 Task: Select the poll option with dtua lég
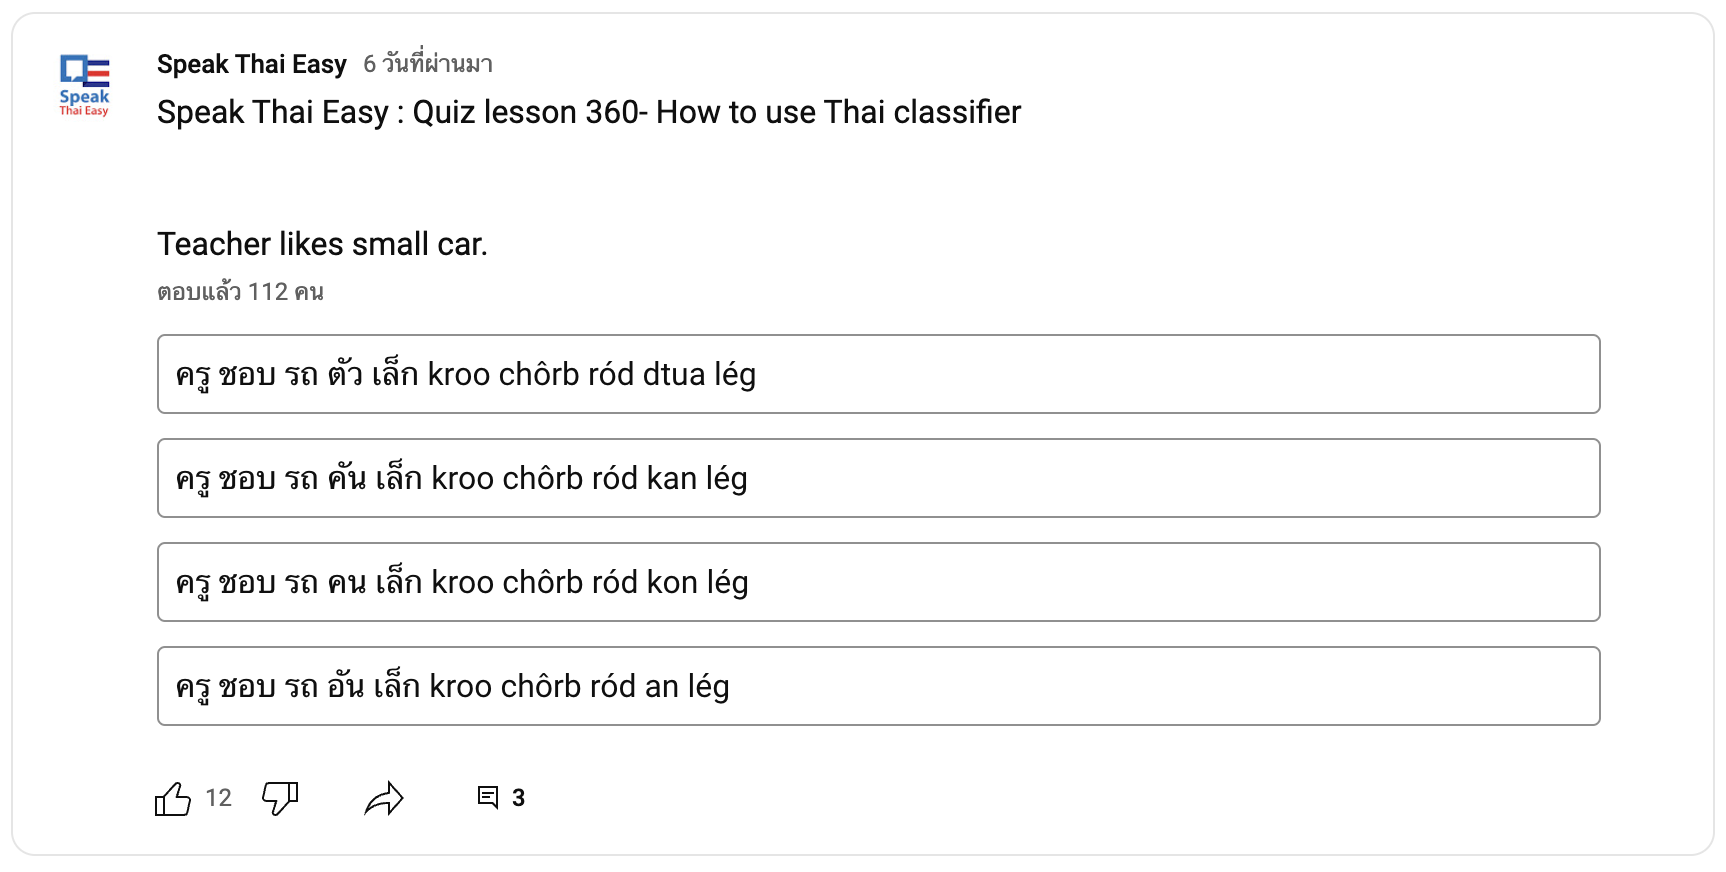click(x=878, y=374)
